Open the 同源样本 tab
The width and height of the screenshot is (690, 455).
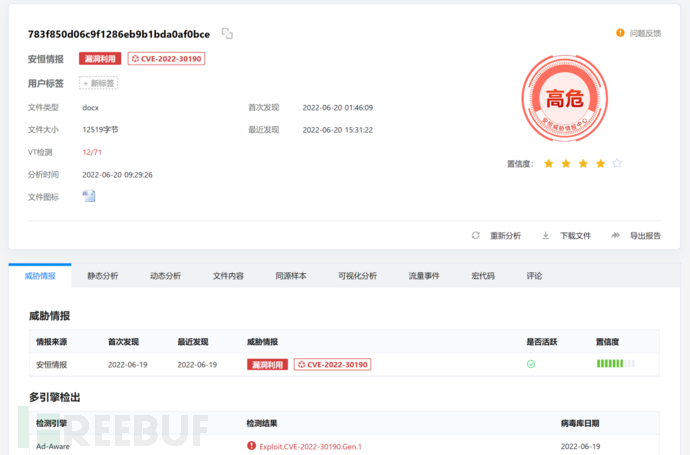point(291,276)
